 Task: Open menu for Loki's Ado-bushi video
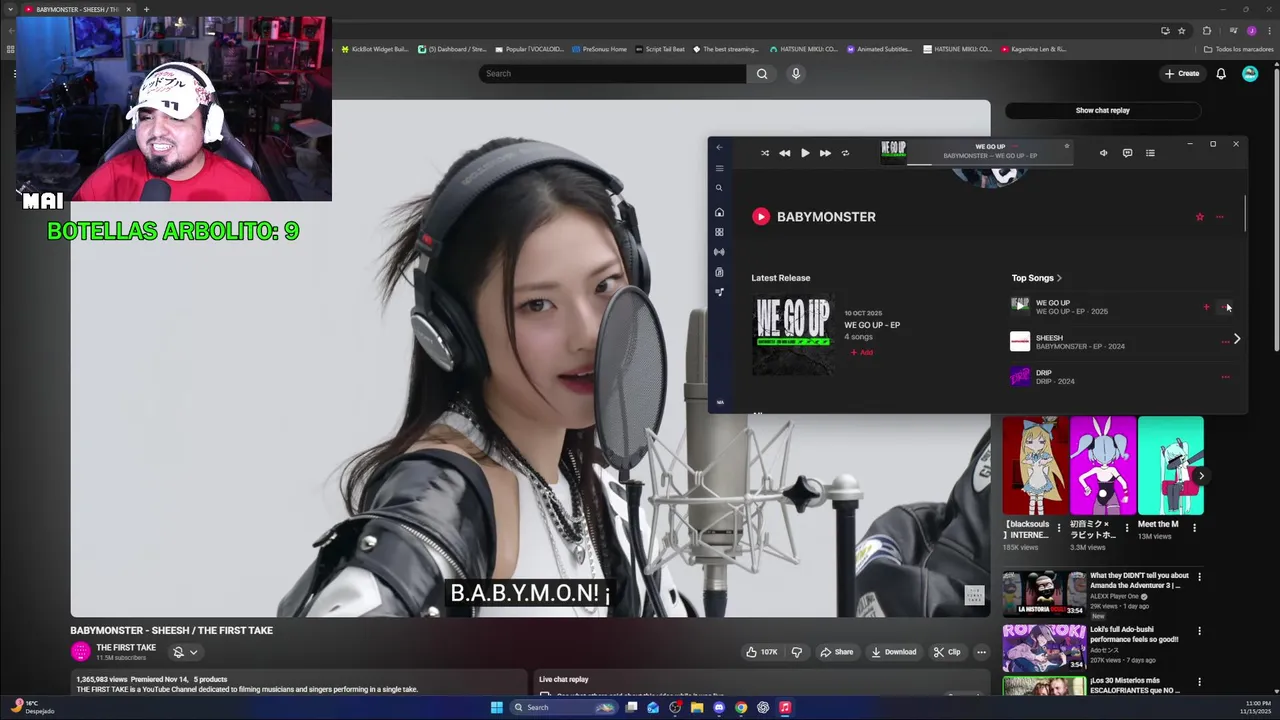[x=1199, y=631]
